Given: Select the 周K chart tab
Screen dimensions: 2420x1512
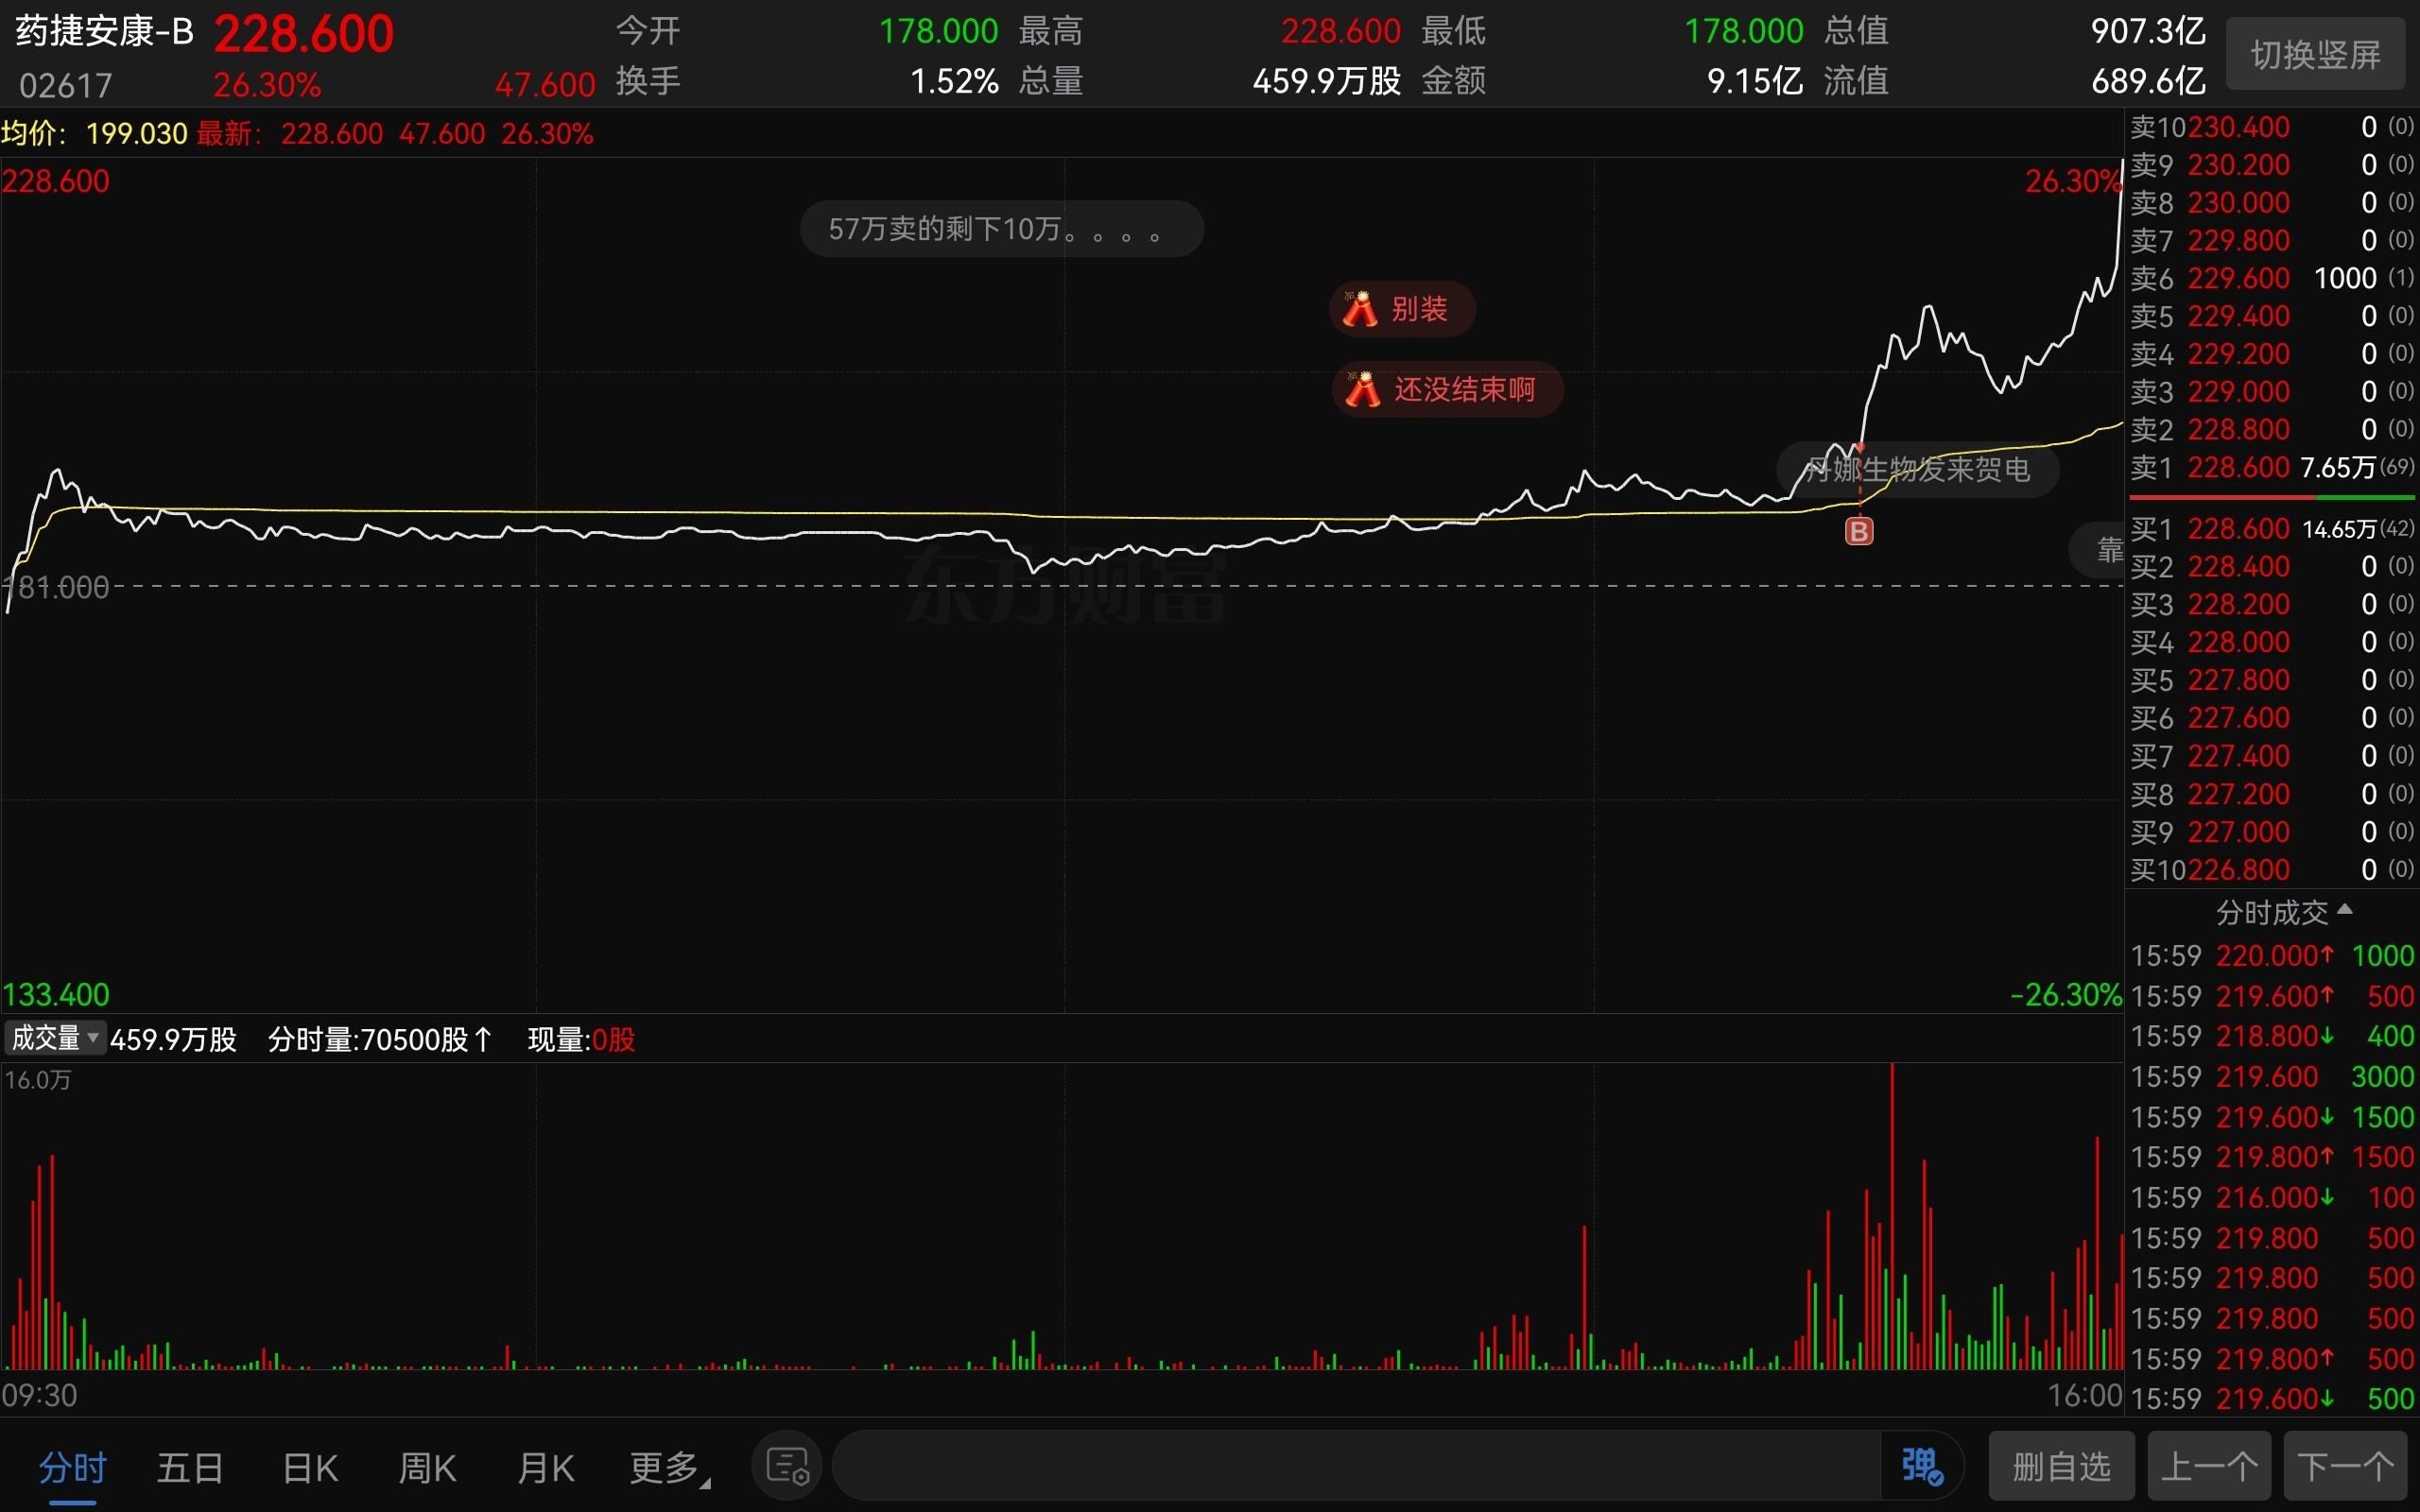Looking at the screenshot, I should click(427, 1468).
